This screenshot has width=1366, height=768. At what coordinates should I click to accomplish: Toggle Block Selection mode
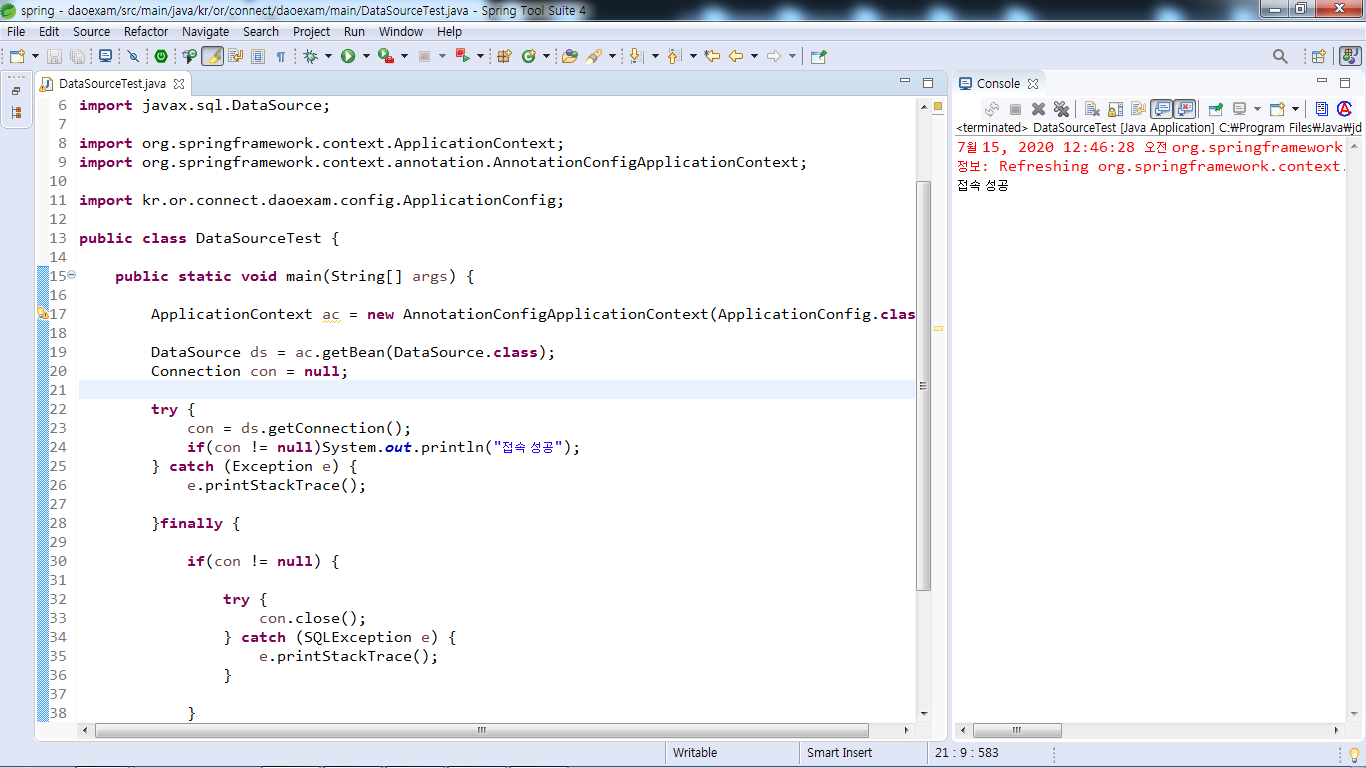tap(258, 57)
